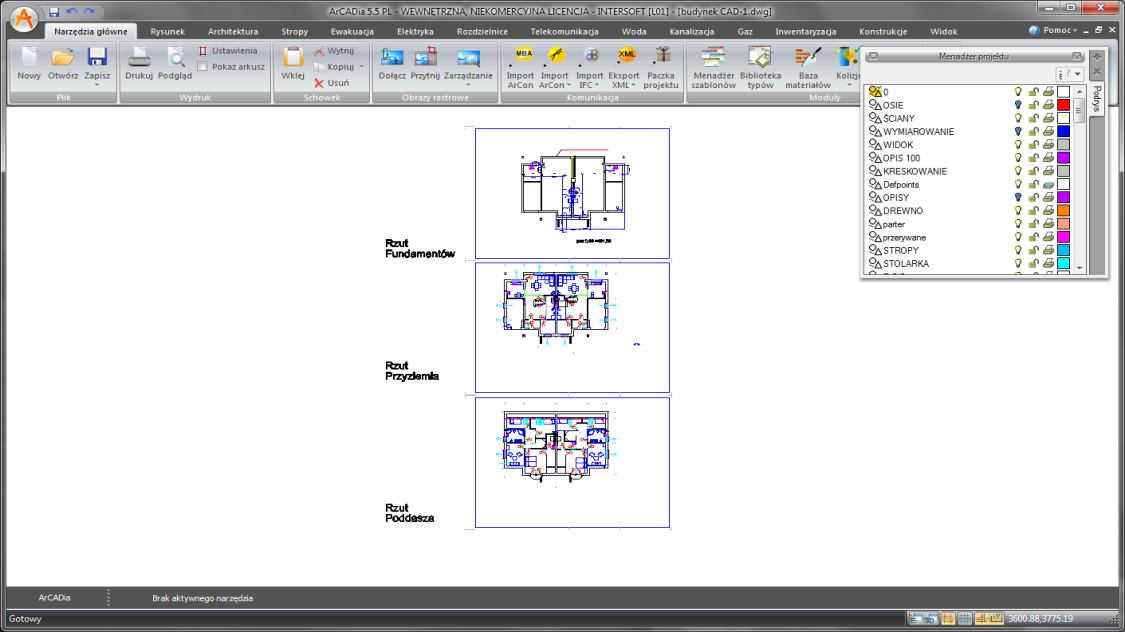The width and height of the screenshot is (1125, 632).
Task: Open the Kopiuj dropdown arrow
Action: pos(362,67)
